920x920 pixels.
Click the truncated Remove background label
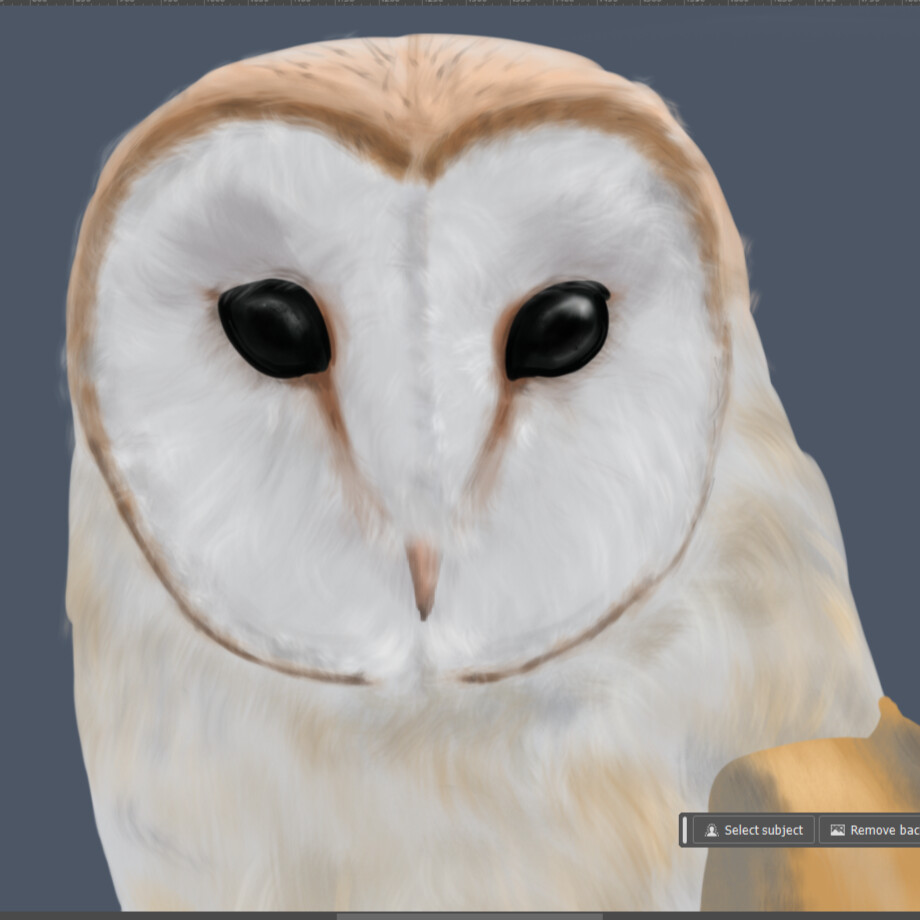pyautogui.click(x=885, y=830)
